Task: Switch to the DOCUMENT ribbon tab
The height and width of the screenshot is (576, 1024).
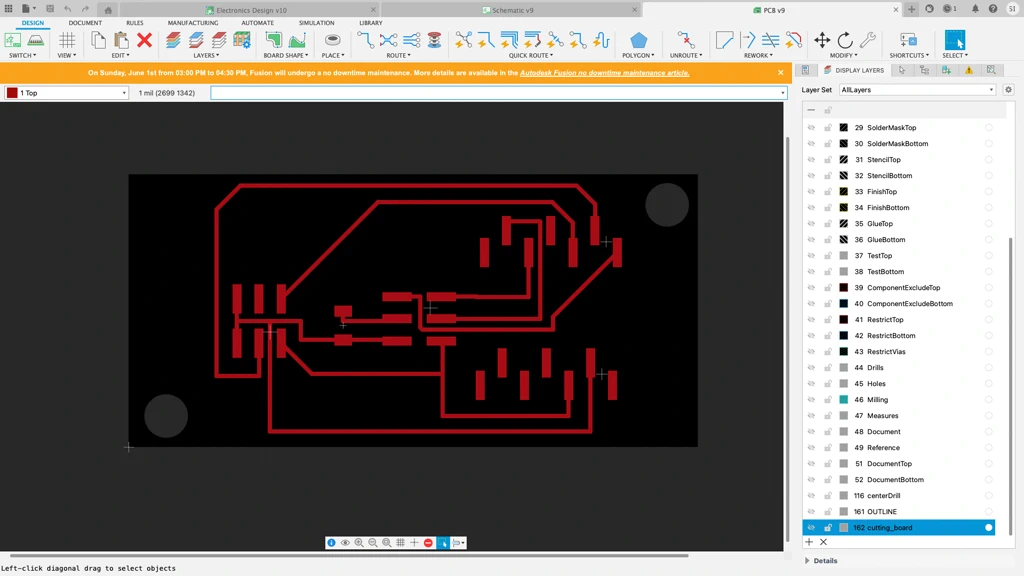Action: click(x=85, y=23)
